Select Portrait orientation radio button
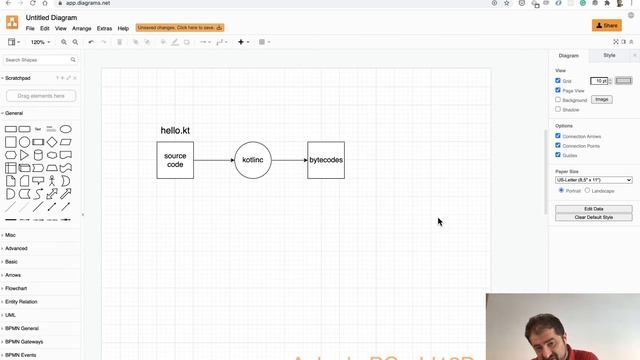Viewport: 640px width, 360px height. (x=561, y=190)
